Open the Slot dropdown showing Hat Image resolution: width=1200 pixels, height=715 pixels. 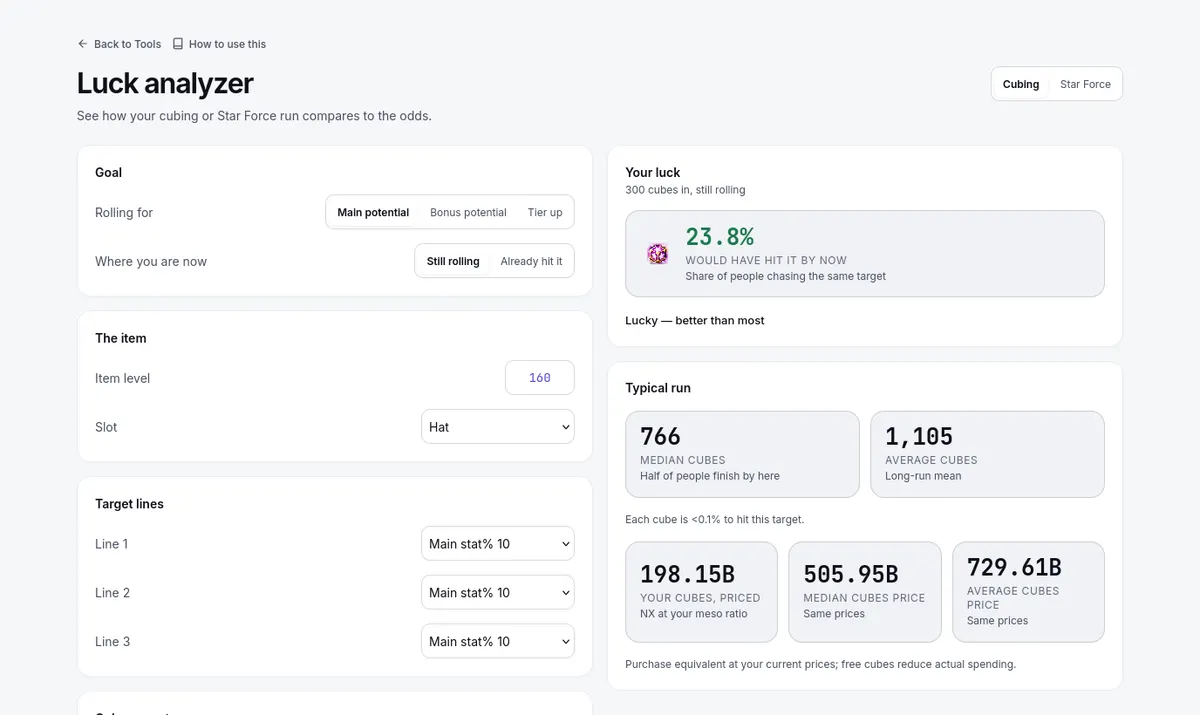click(x=498, y=427)
